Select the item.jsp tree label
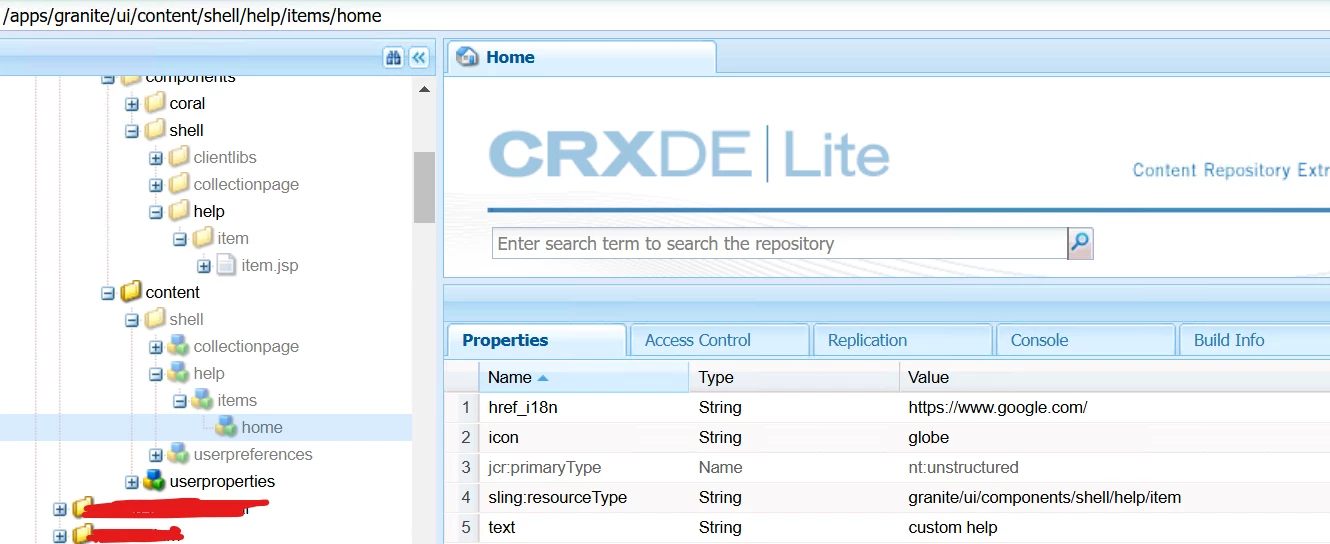The image size is (1330, 544). coord(270,265)
